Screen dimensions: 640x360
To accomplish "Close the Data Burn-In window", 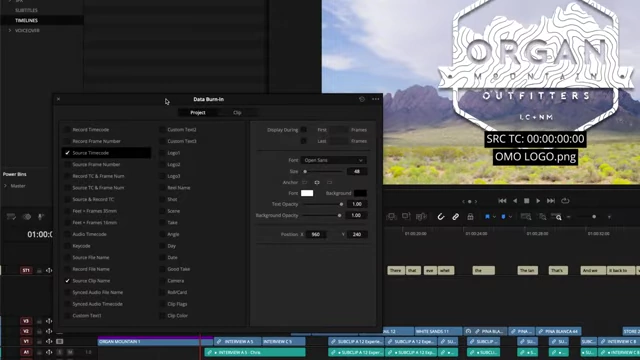I will (58, 99).
